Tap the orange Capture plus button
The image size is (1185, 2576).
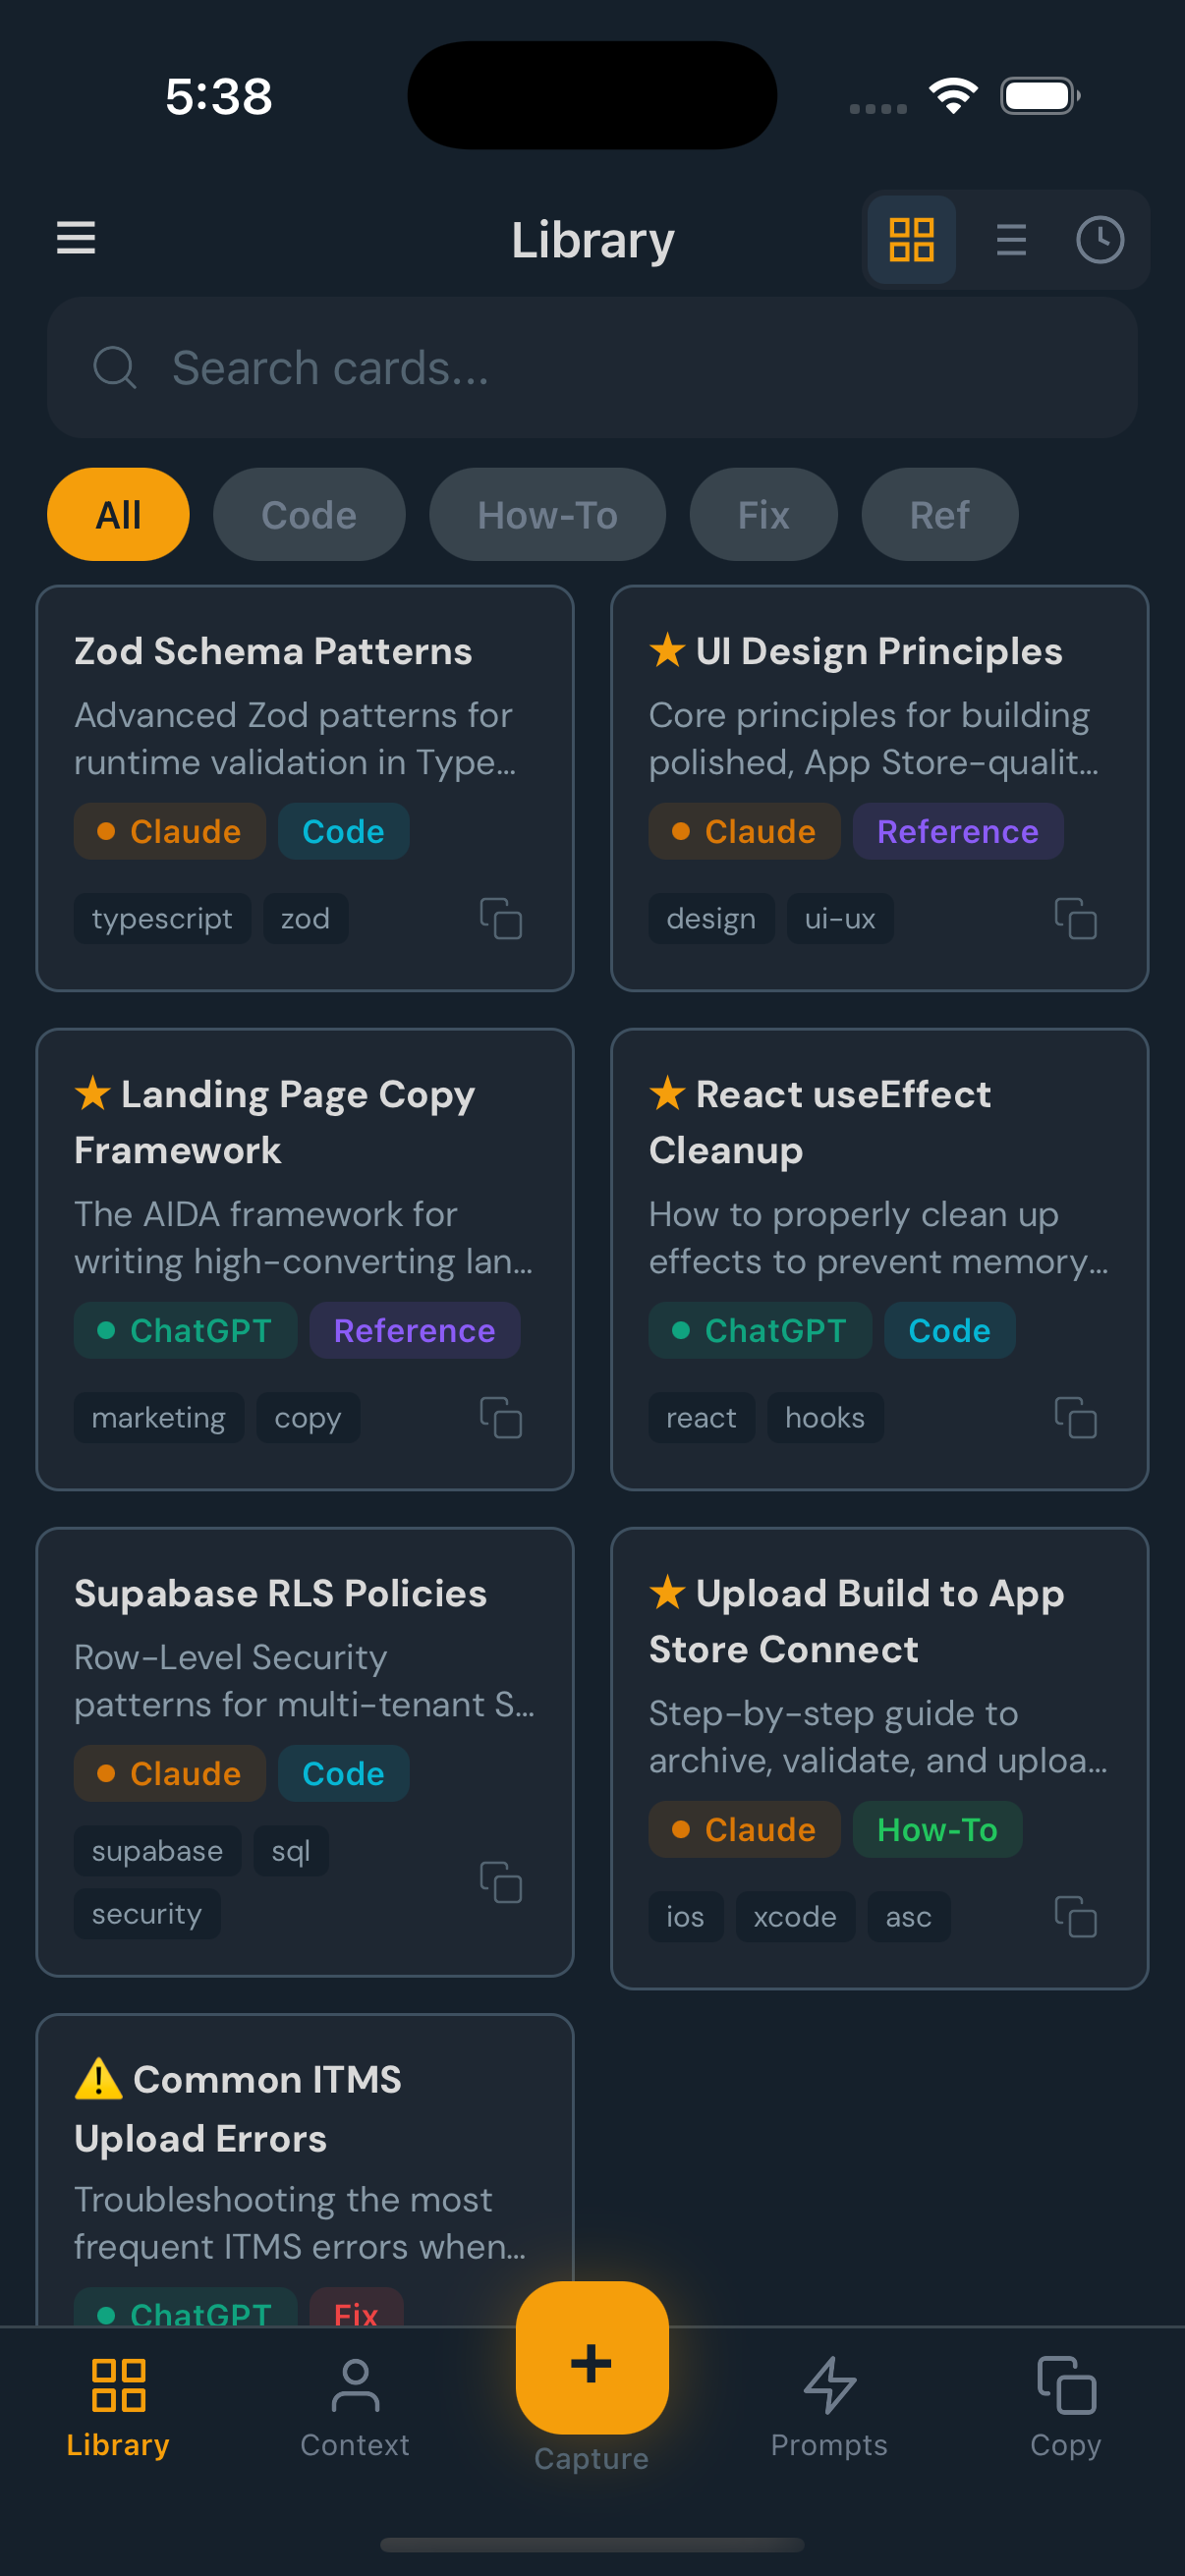point(592,2363)
